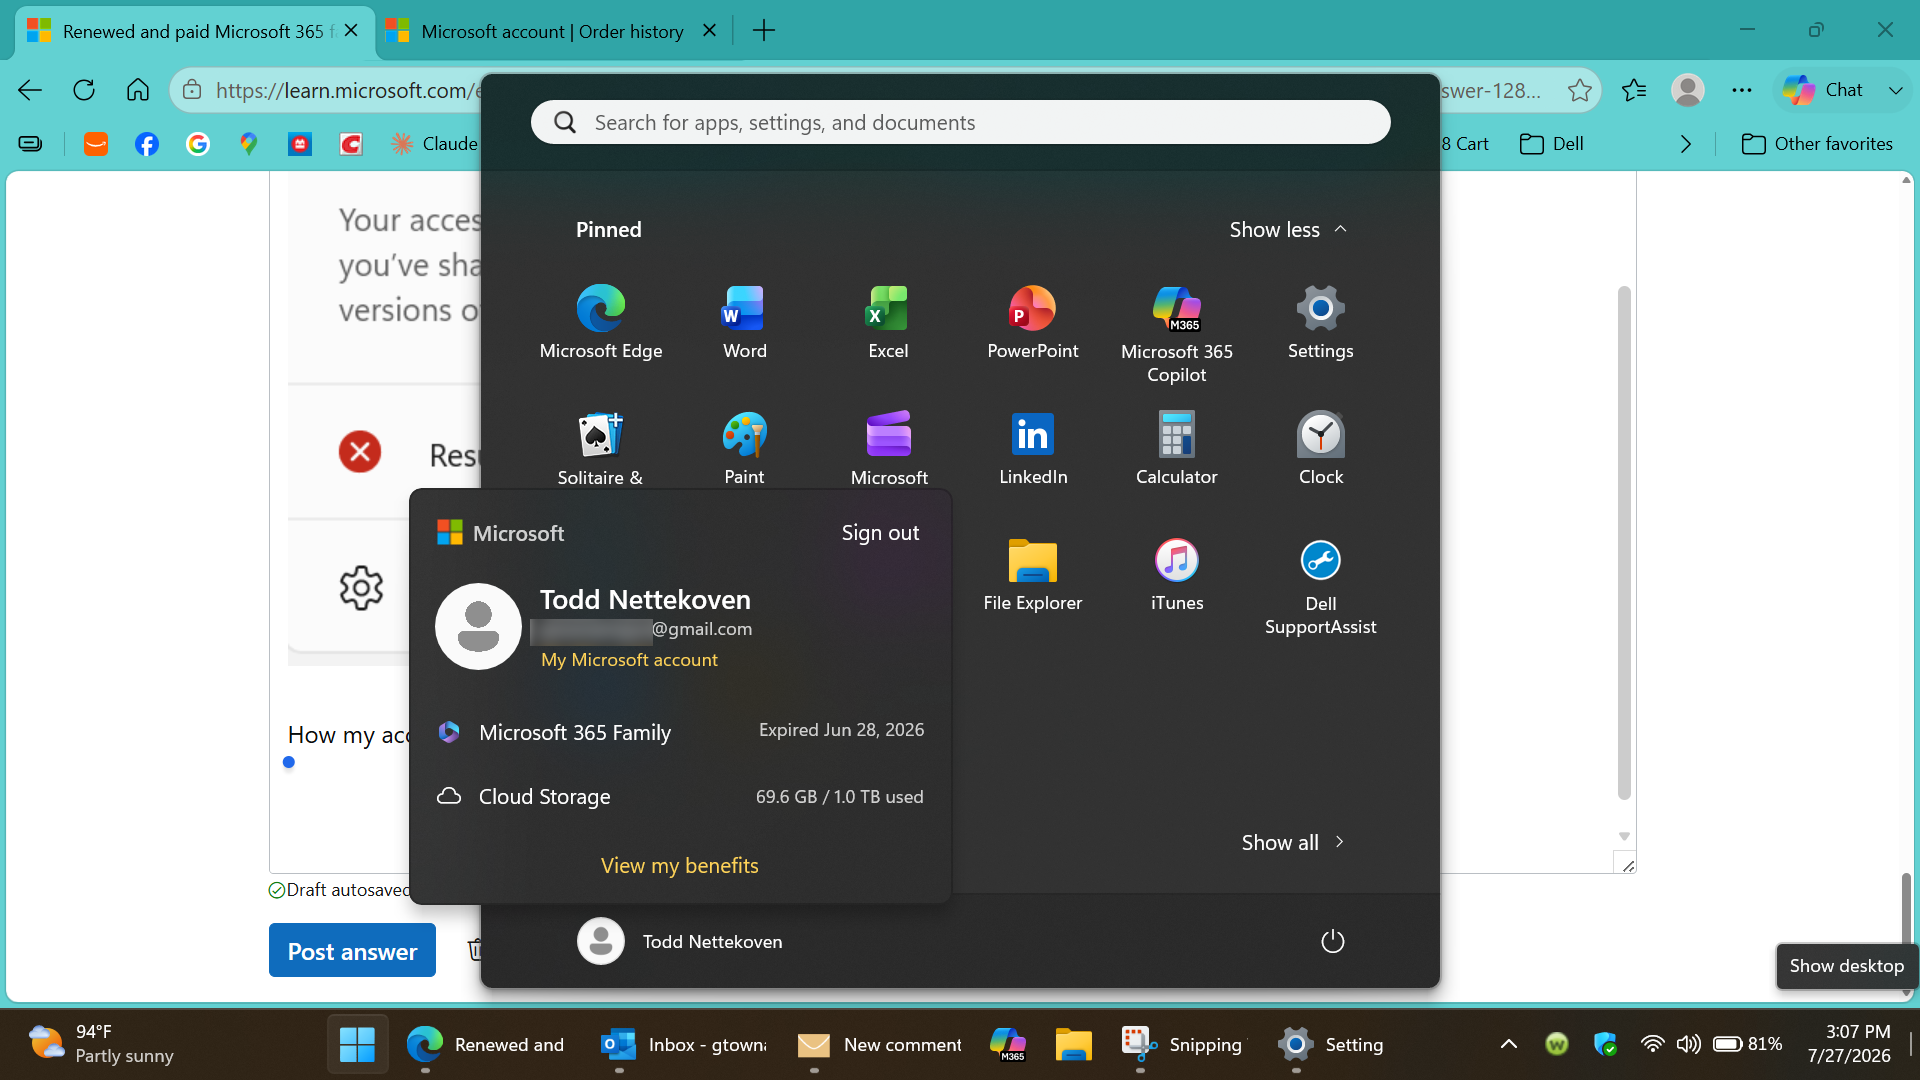Refresh the Edge browser page
This screenshot has width=1920, height=1080.
point(84,90)
